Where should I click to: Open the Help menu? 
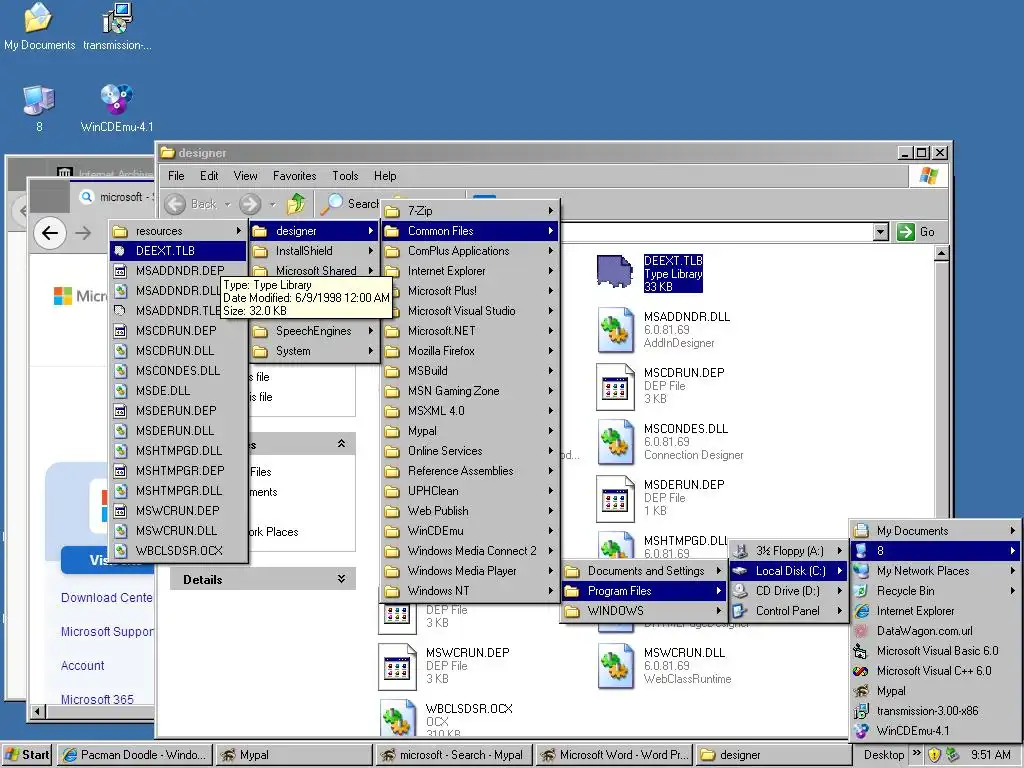coord(385,176)
